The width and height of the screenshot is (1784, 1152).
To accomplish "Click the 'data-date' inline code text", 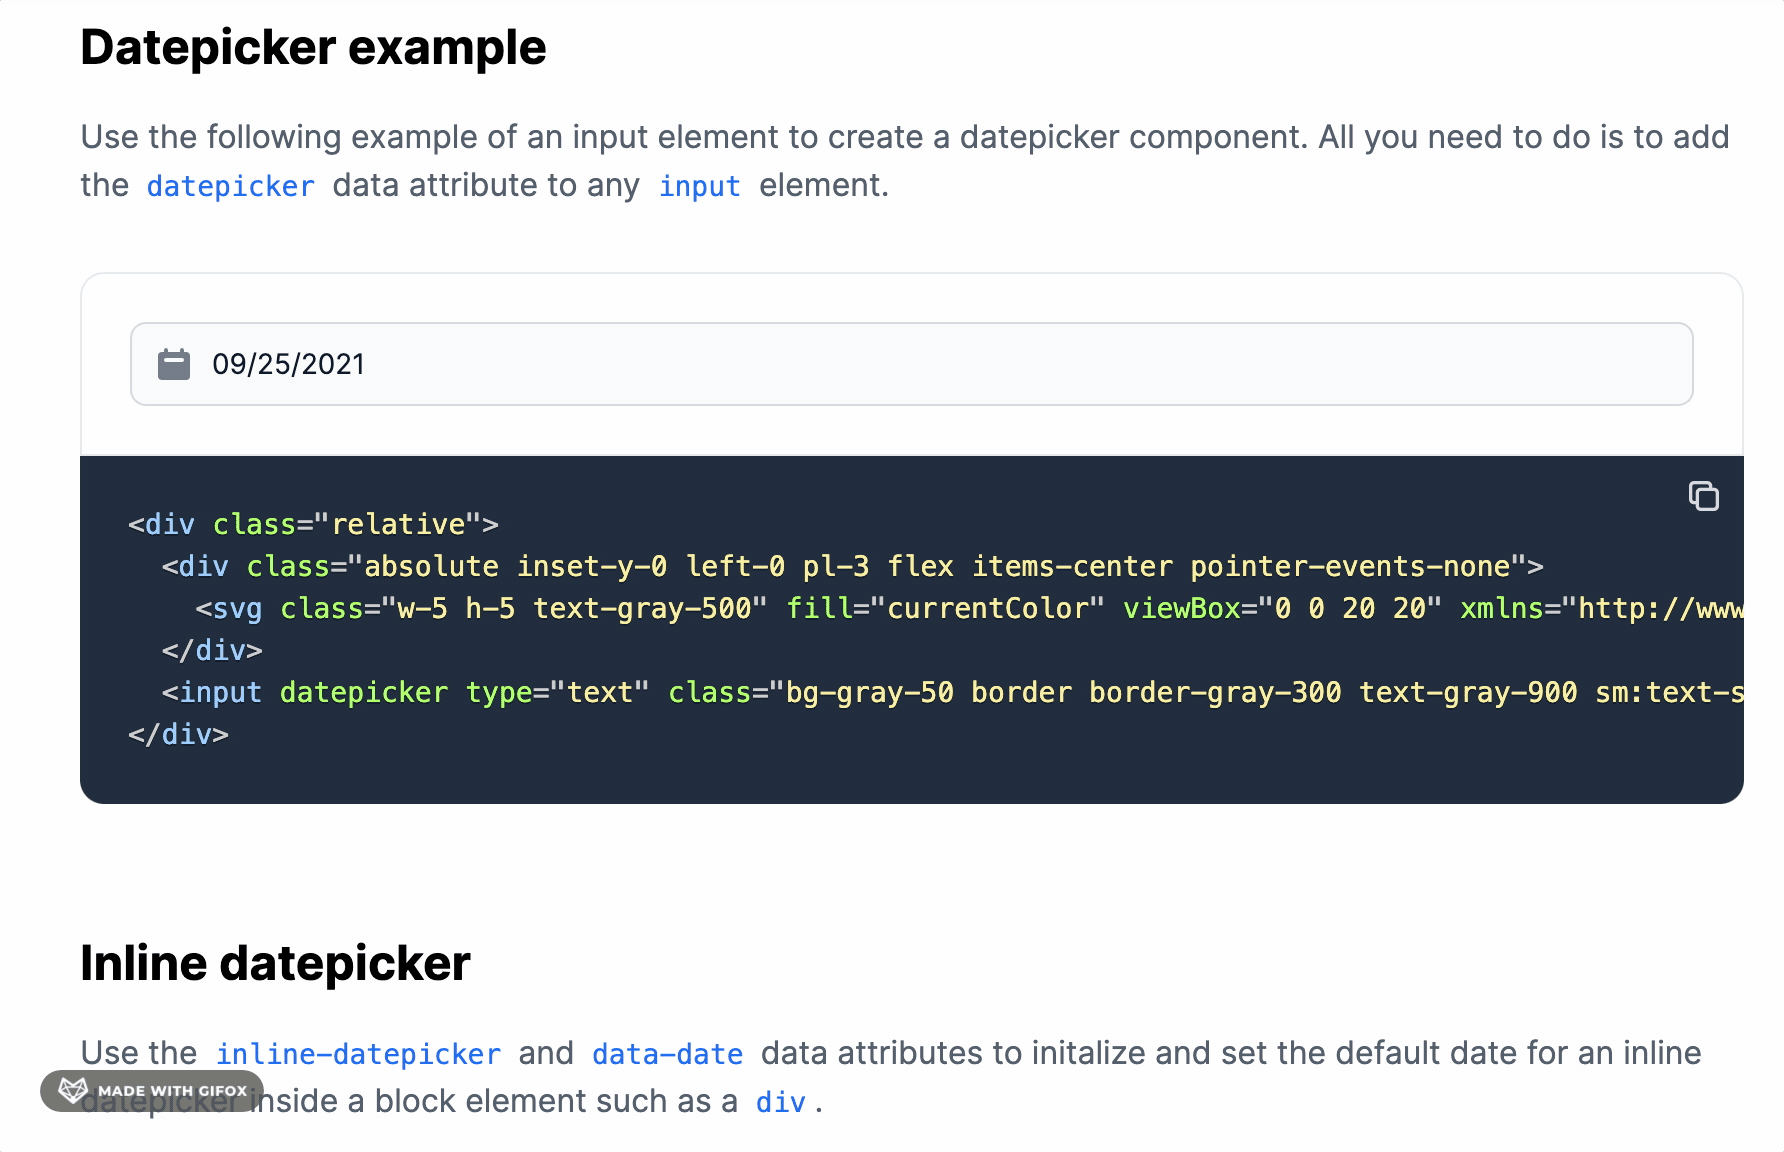I will [x=667, y=1054].
